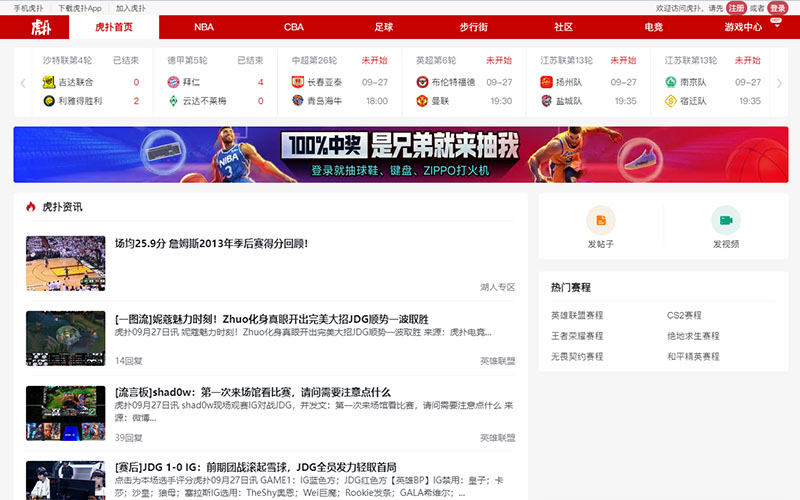Click the 100%中奖 lottery promotional banner
The image size is (800, 500).
click(x=400, y=154)
